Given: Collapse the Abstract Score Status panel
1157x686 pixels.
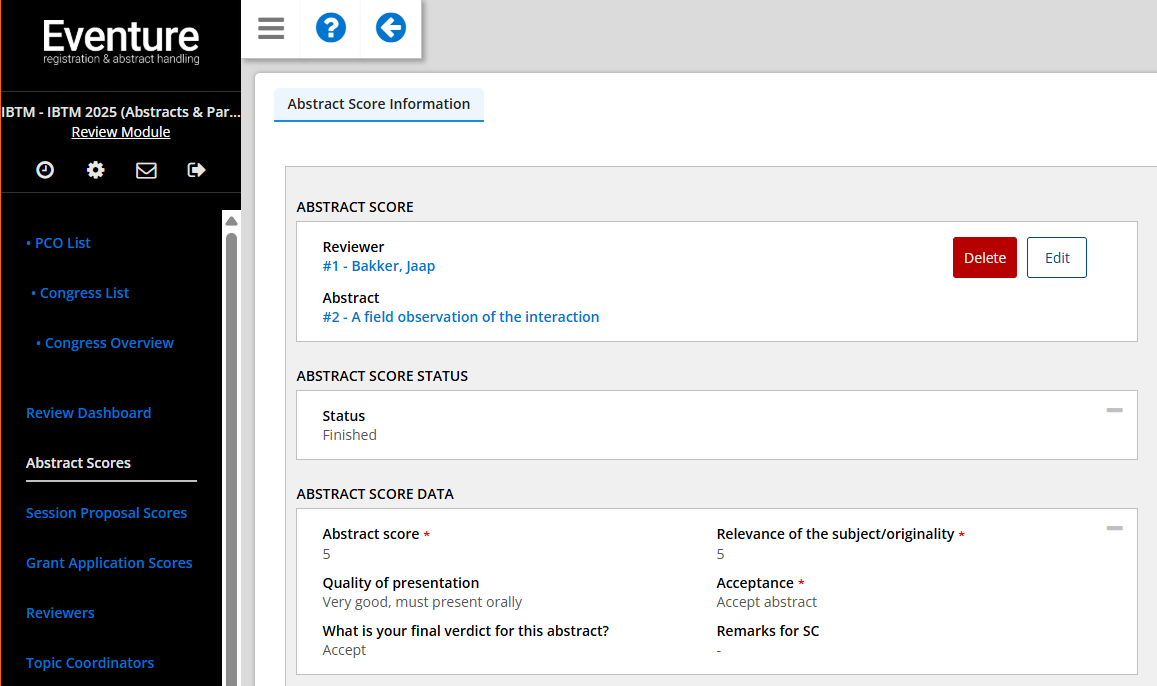Looking at the screenshot, I should (x=1114, y=410).
